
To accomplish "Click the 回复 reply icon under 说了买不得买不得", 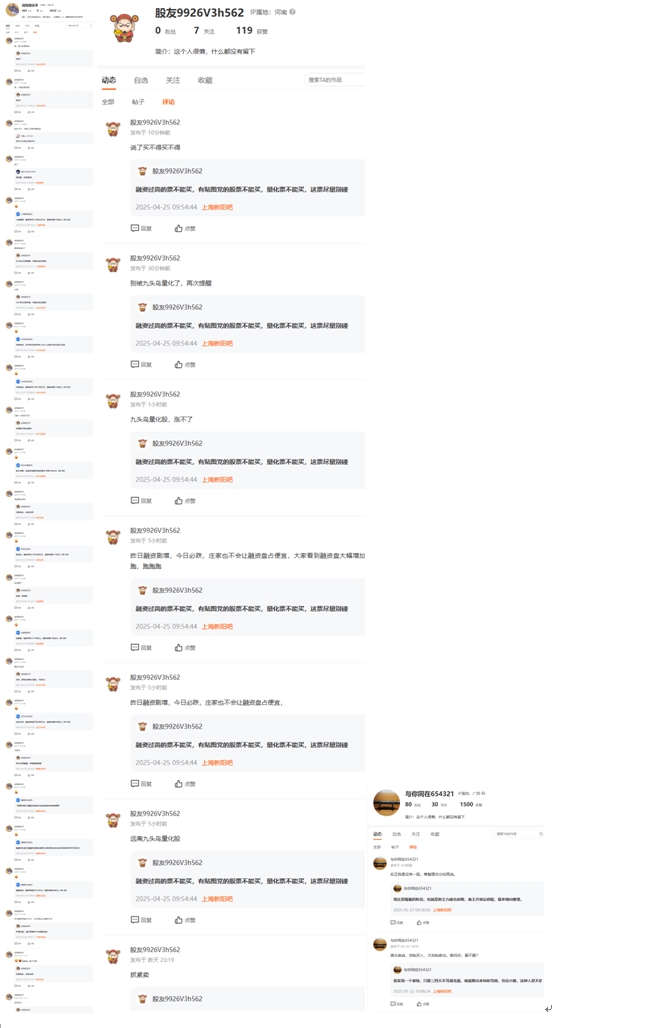I will (135, 228).
